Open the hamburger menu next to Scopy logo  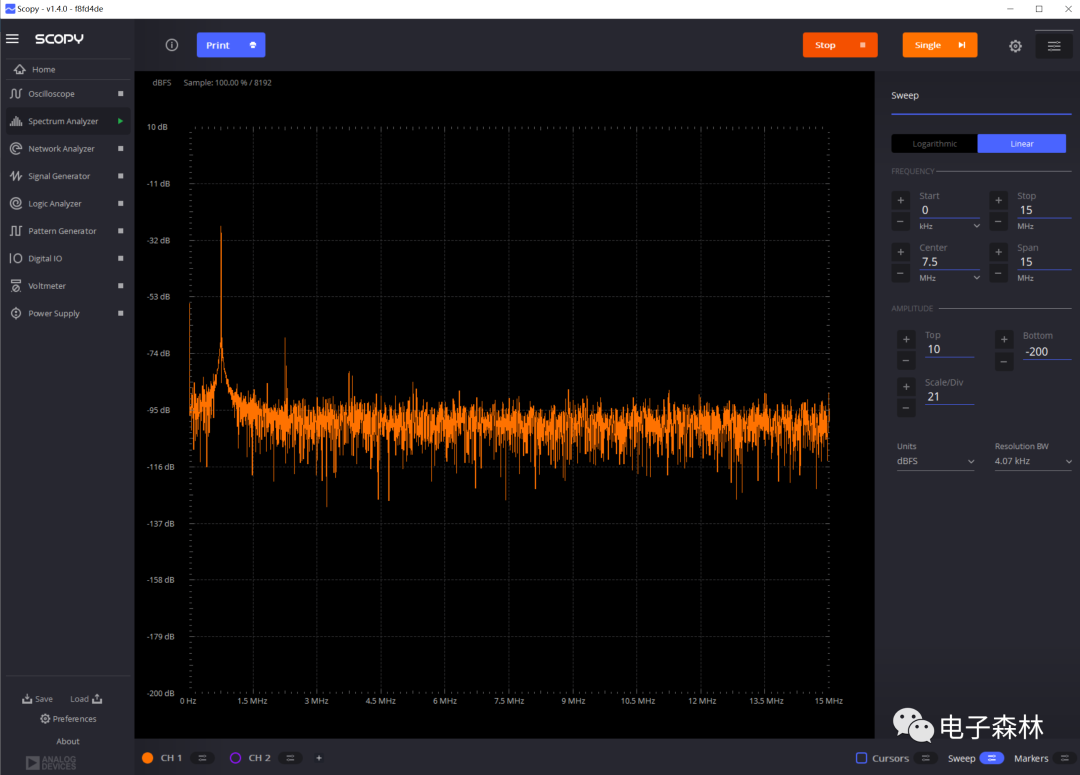pyautogui.click(x=12, y=39)
